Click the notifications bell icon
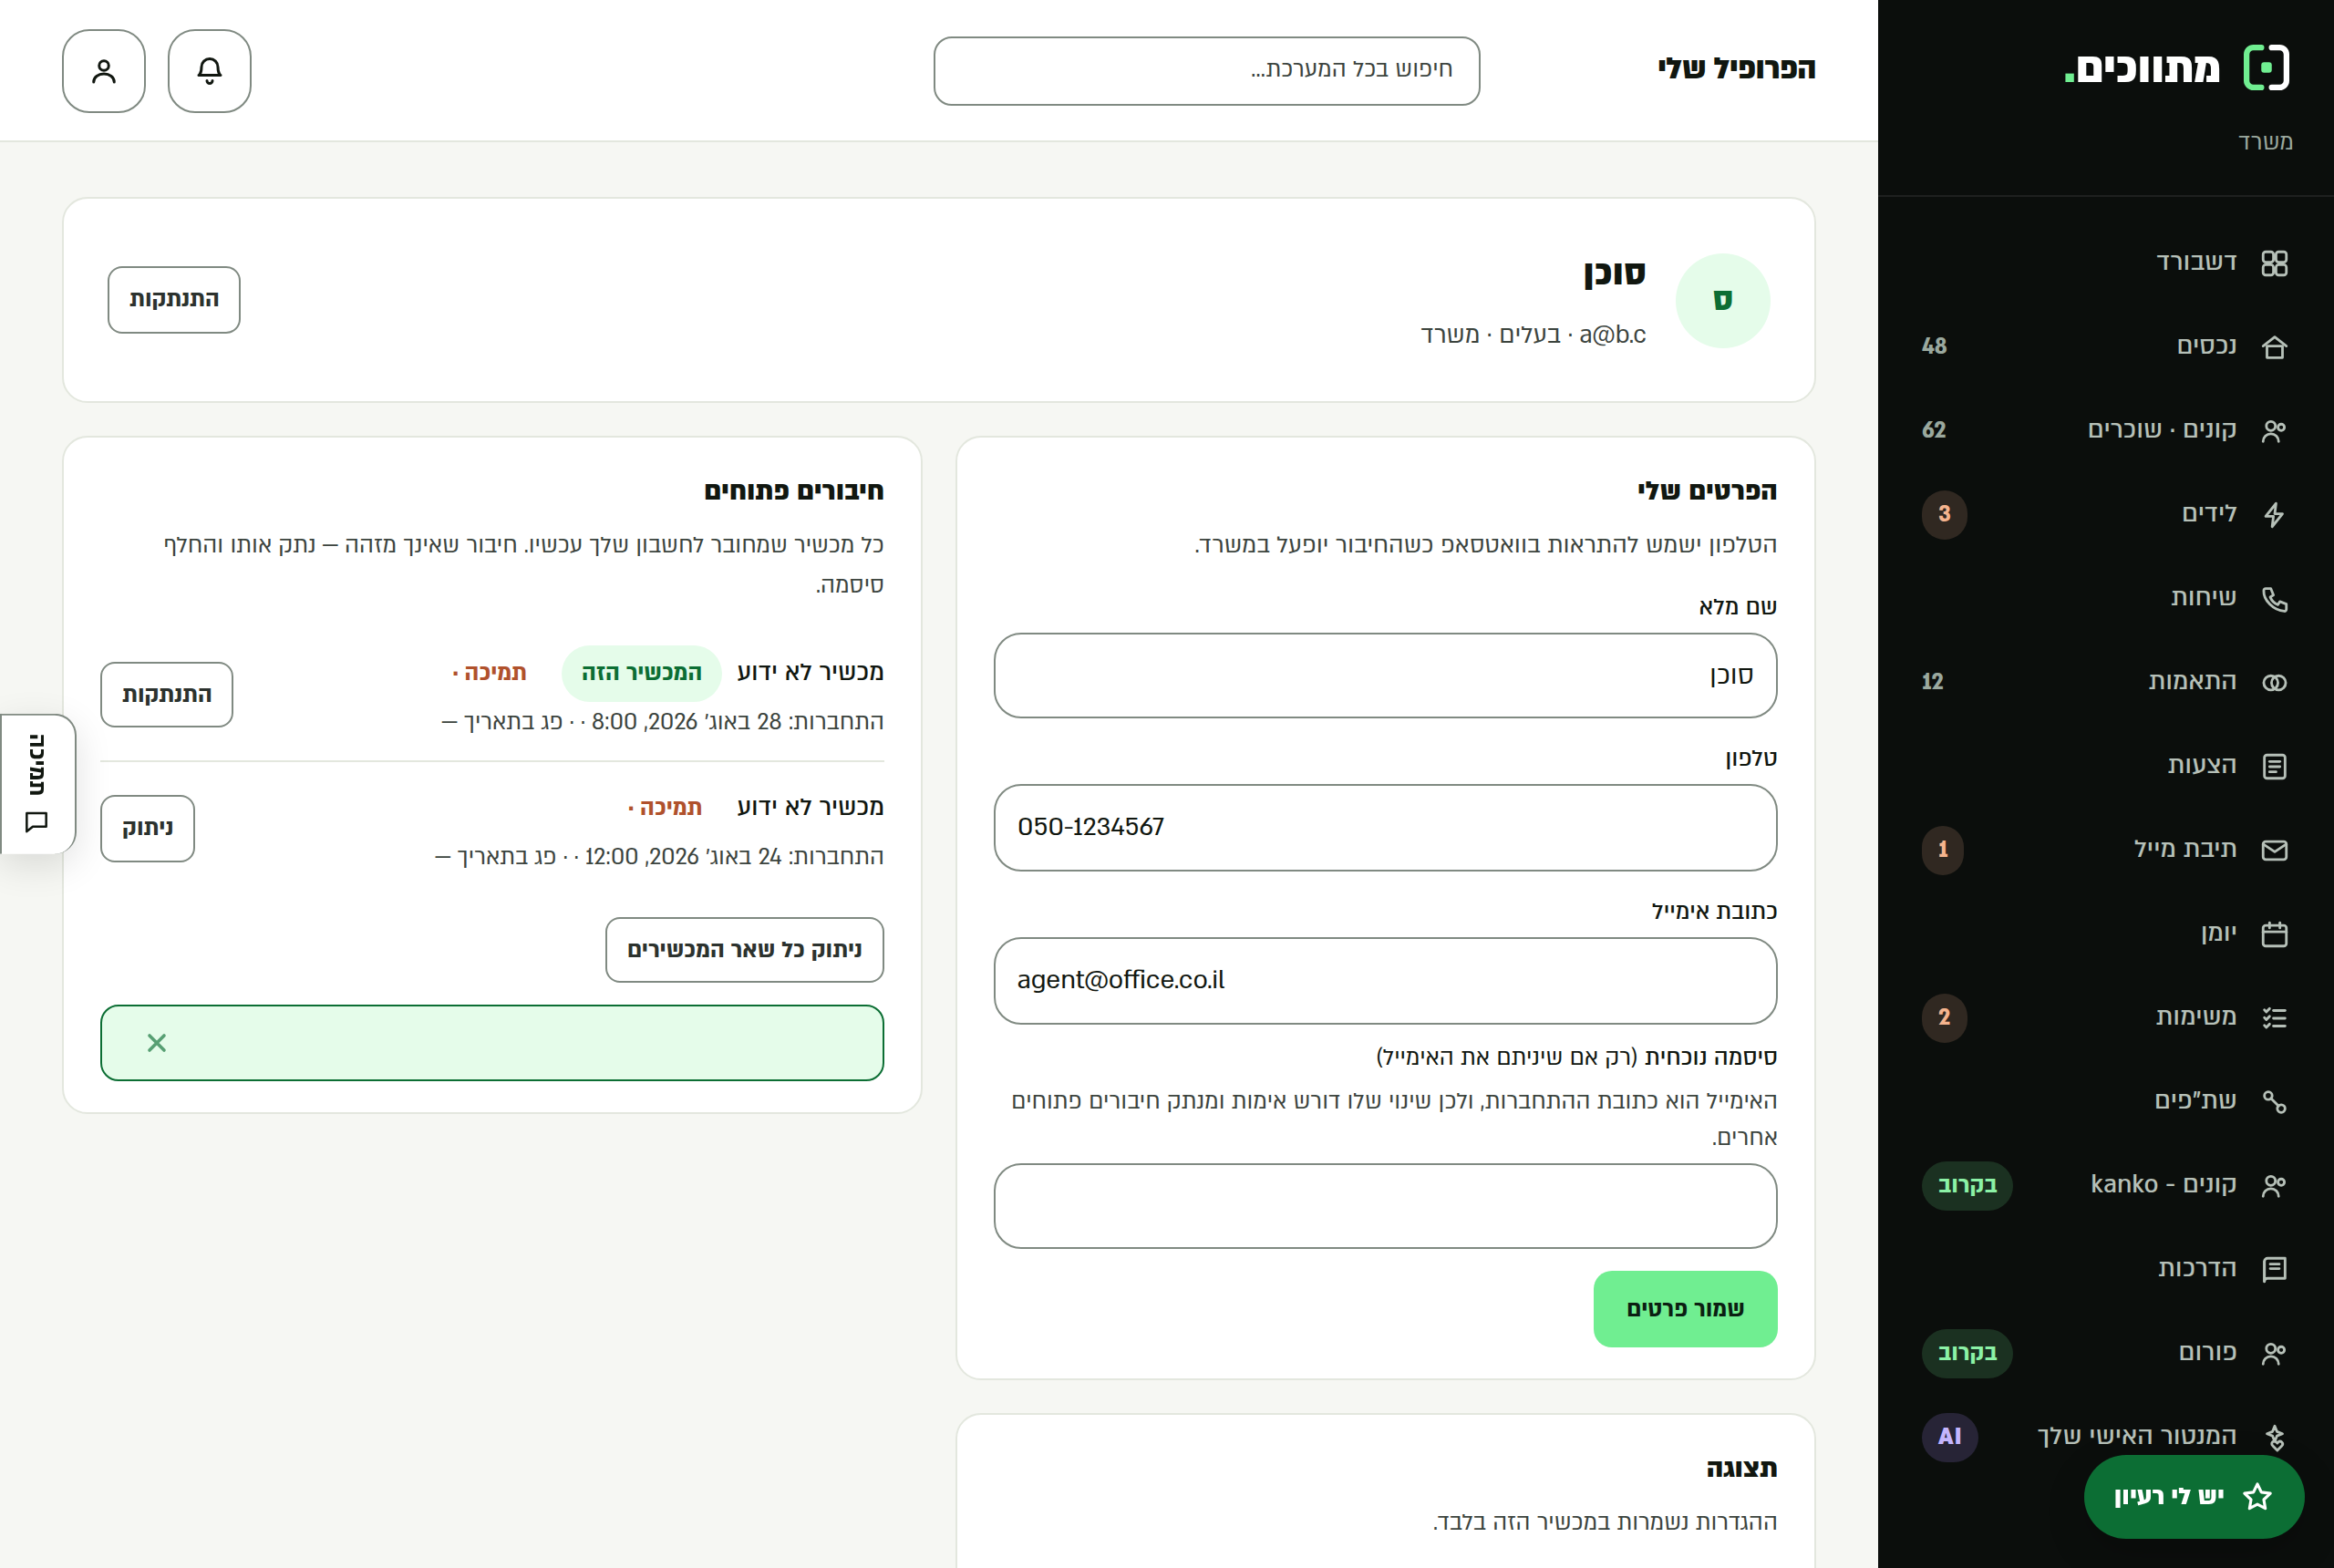 pyautogui.click(x=209, y=71)
